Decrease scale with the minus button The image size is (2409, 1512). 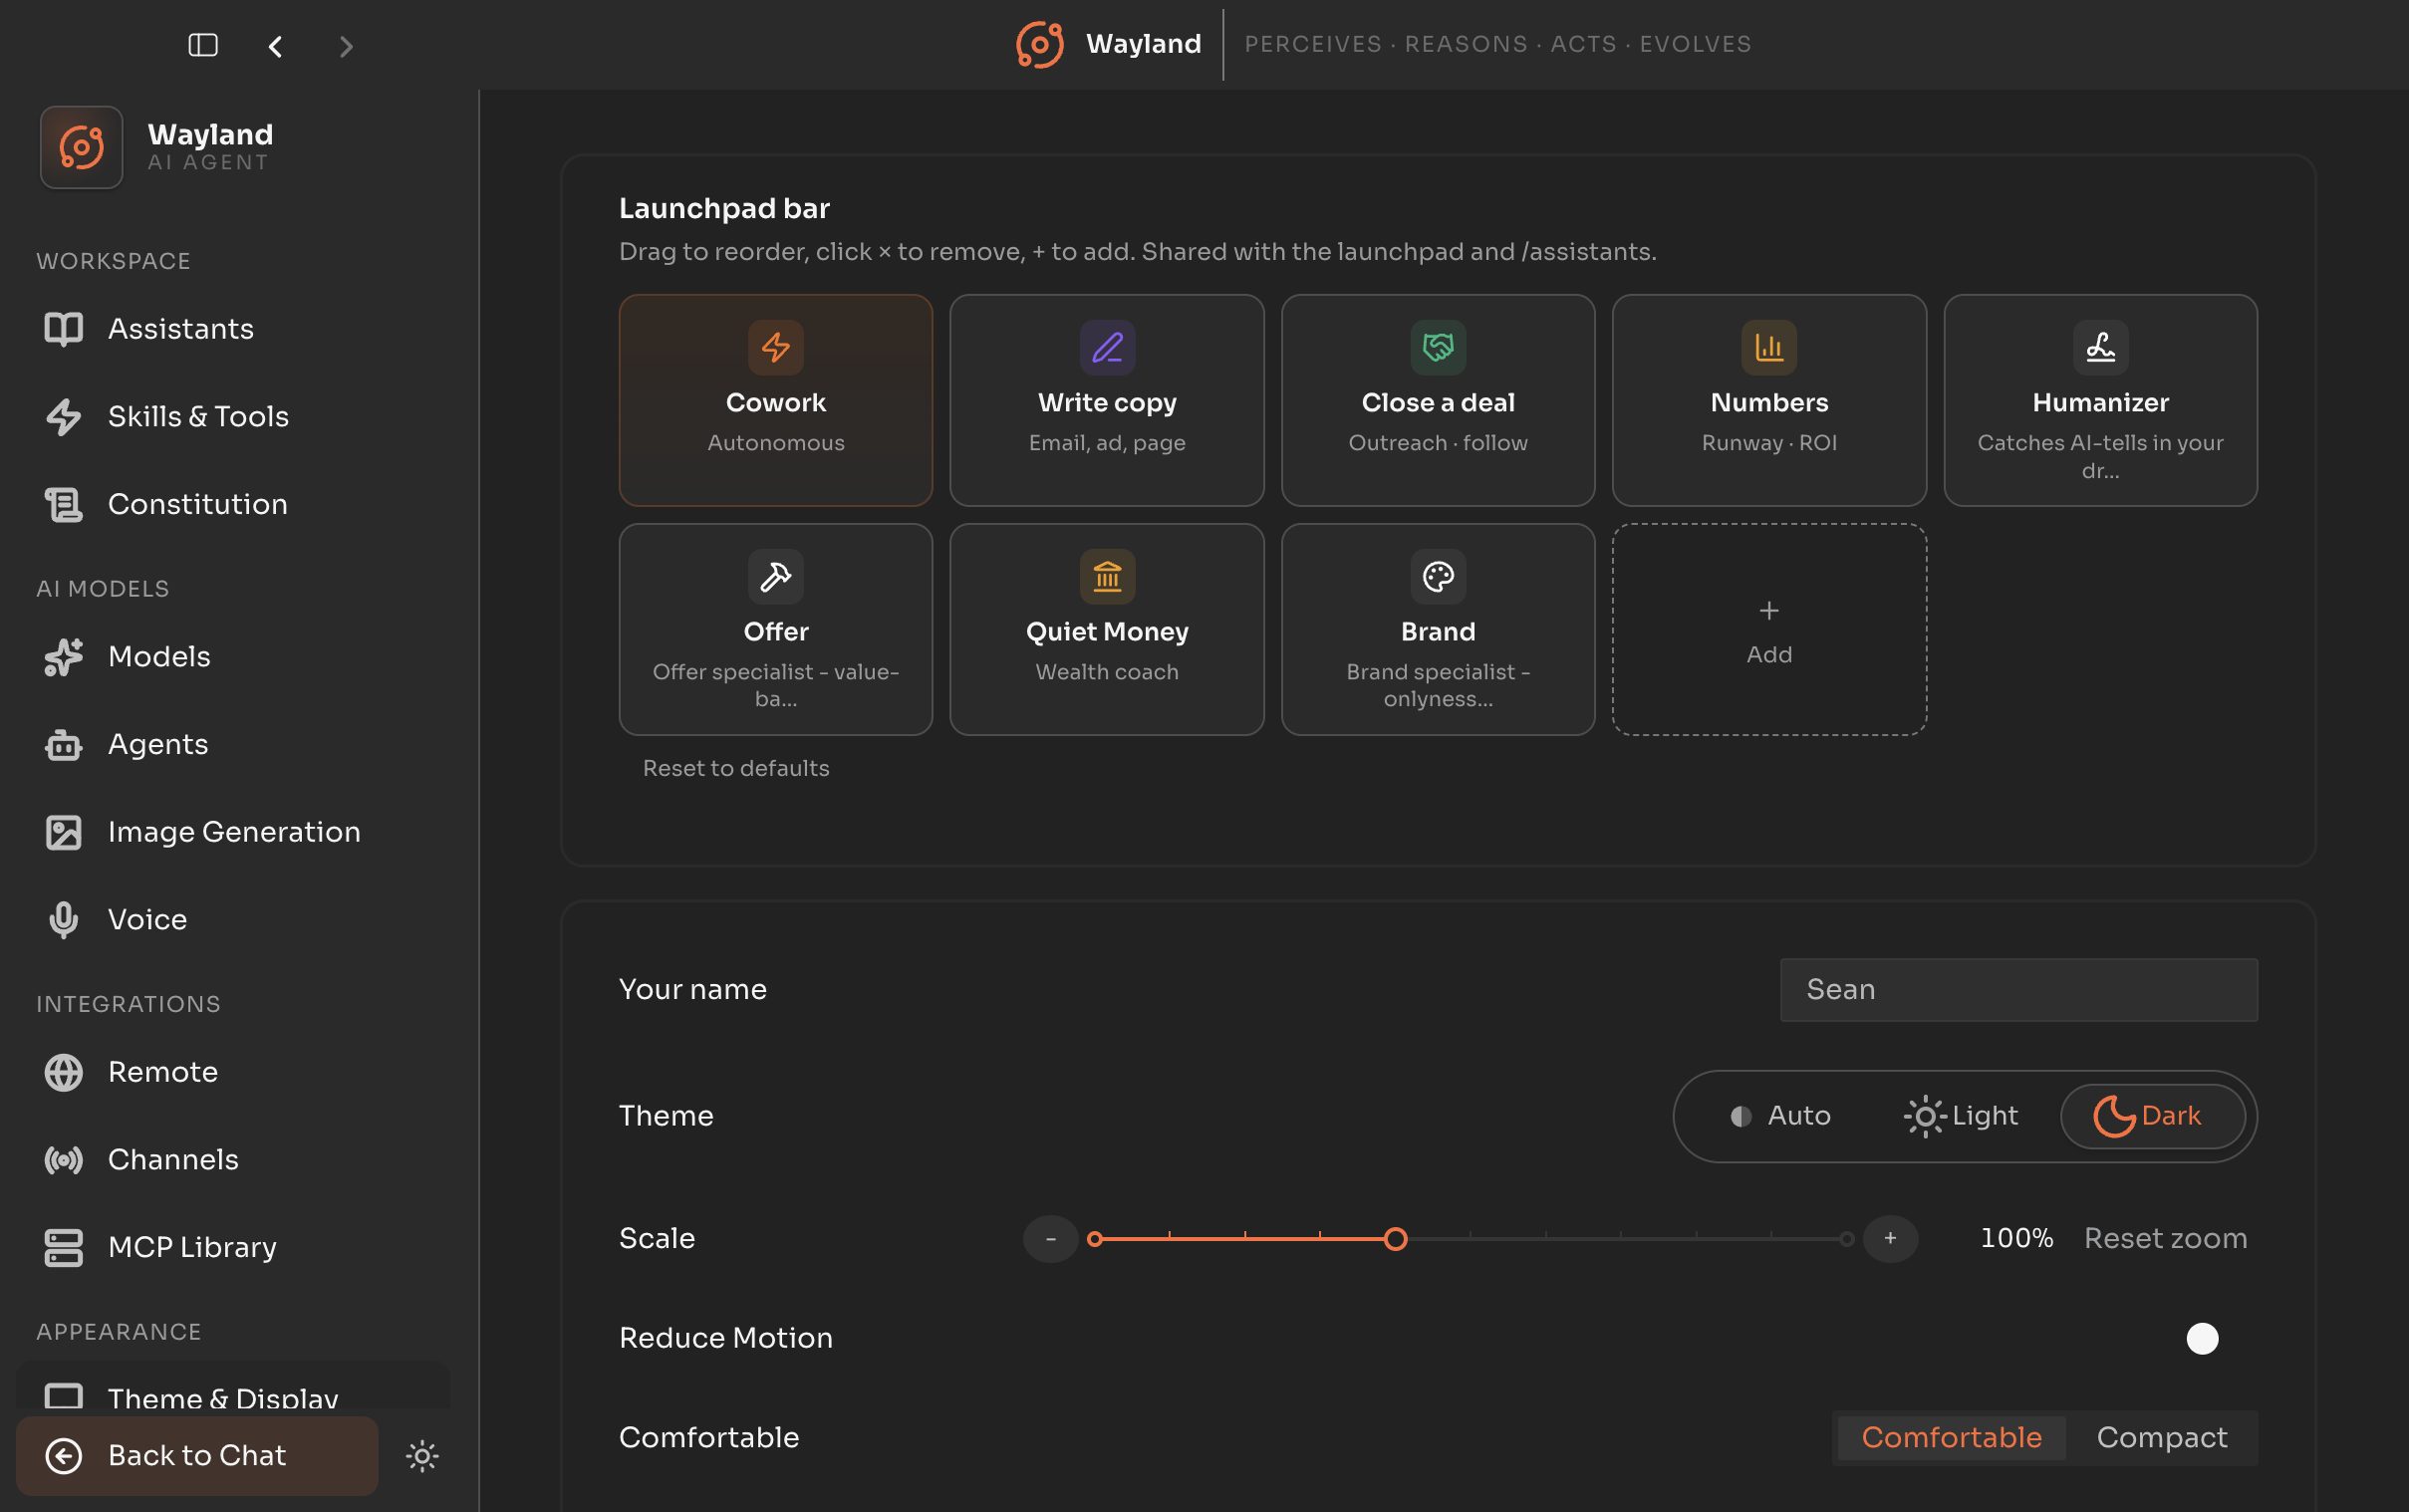click(1050, 1239)
